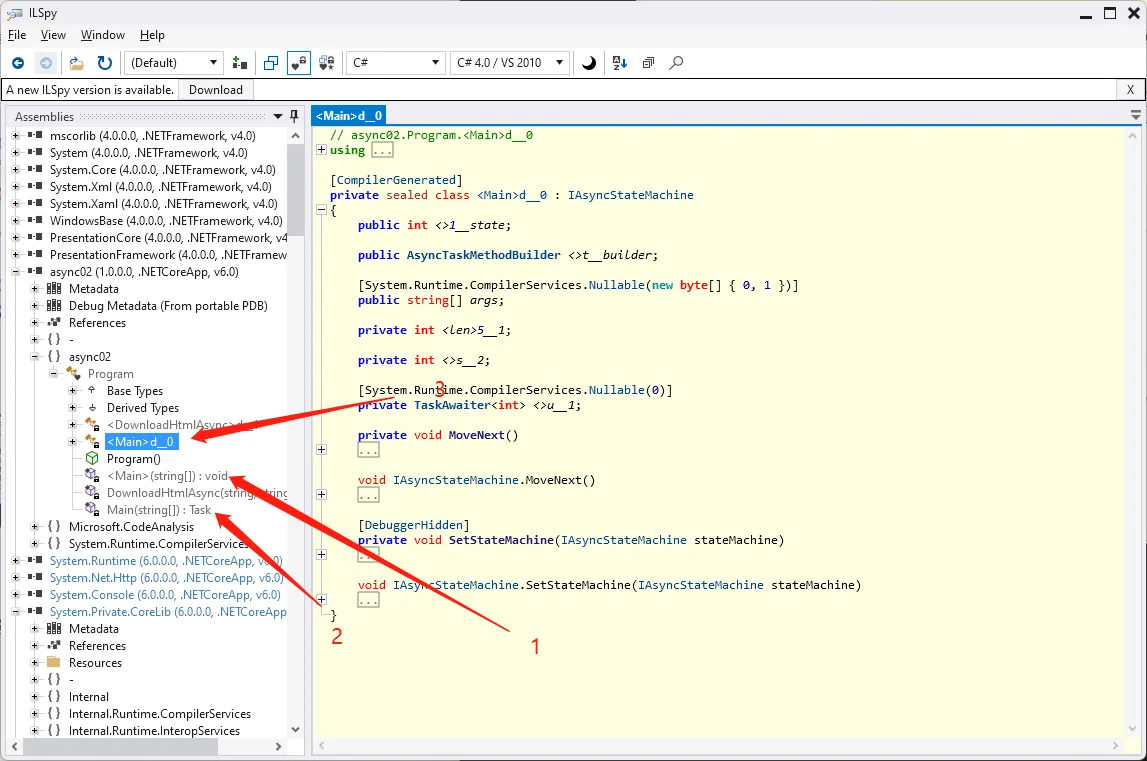
Task: Click the Collapse all tree nodes icon
Action: (x=648, y=63)
